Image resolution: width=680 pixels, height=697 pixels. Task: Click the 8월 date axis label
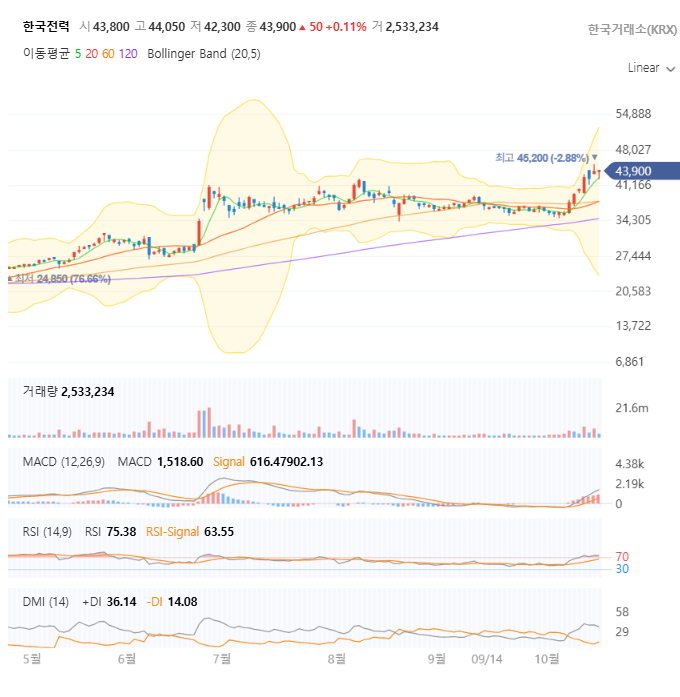pos(336,658)
